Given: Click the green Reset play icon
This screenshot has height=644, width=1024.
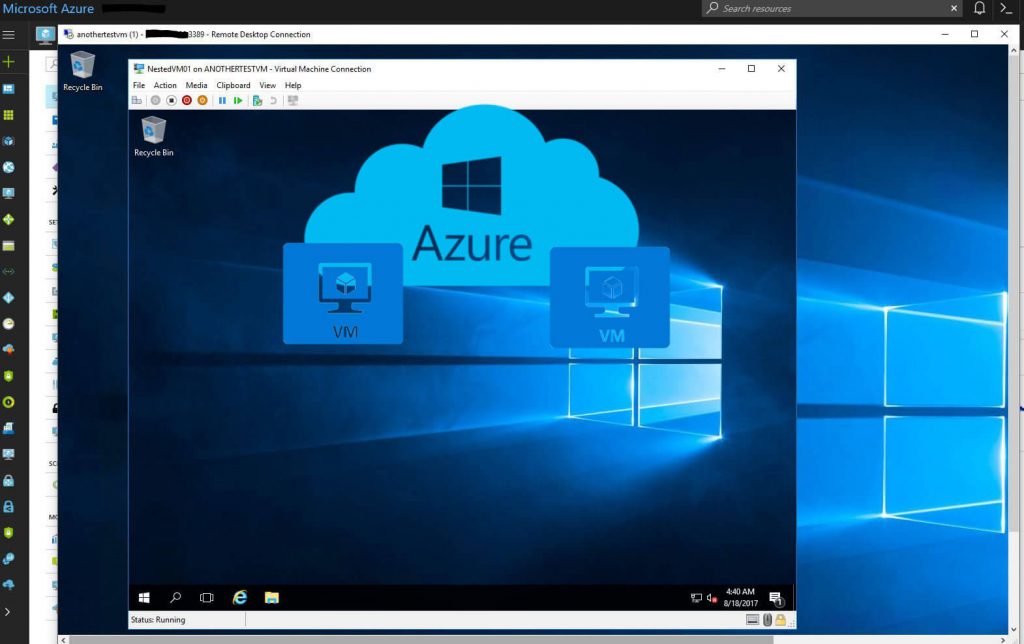Looking at the screenshot, I should pyautogui.click(x=238, y=100).
